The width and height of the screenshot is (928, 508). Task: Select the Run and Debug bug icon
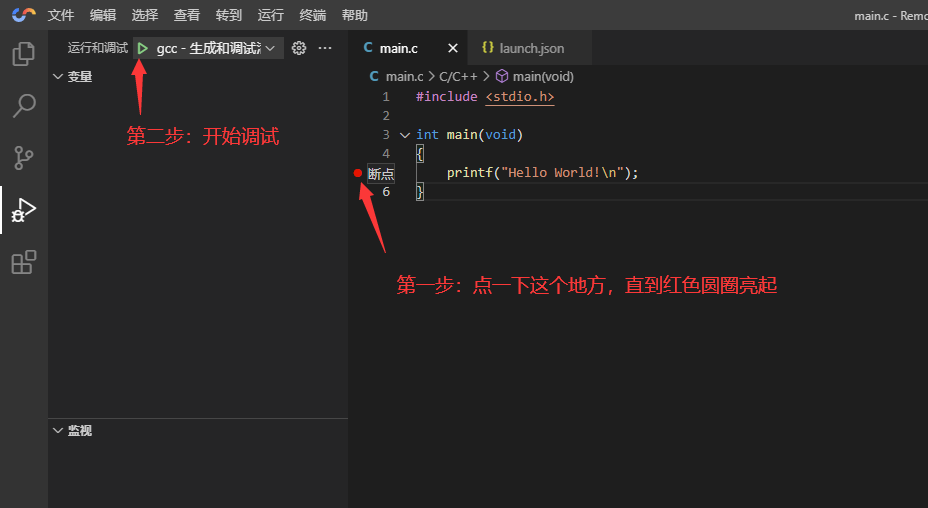[23, 210]
